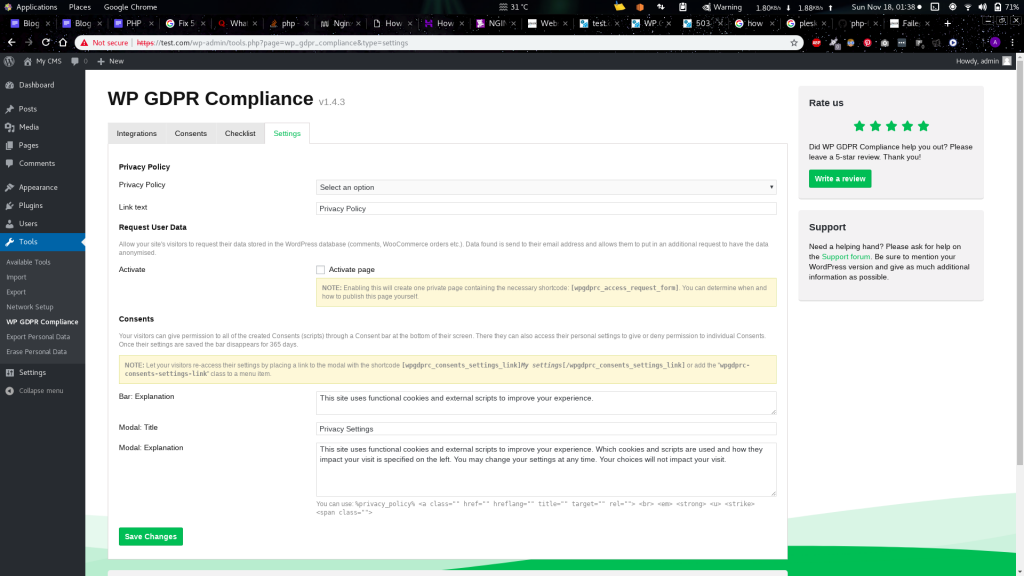Viewport: 1024px width, 576px height.
Task: Click the Save Changes button
Action: [x=151, y=537]
